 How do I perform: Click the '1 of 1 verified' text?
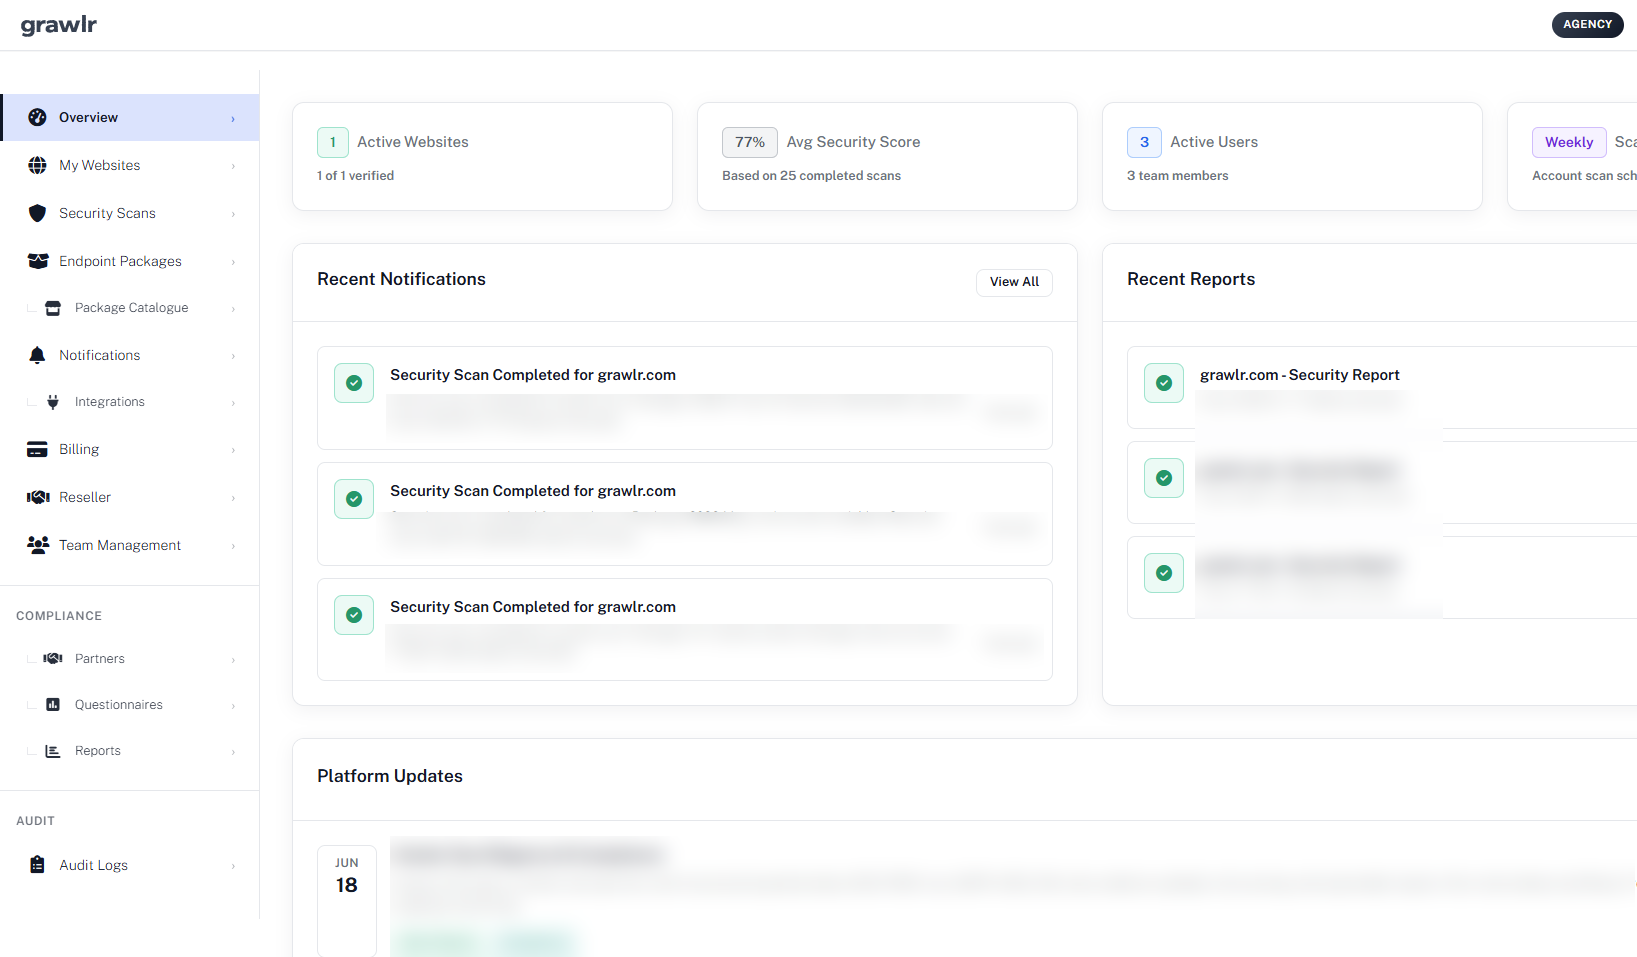(x=355, y=176)
